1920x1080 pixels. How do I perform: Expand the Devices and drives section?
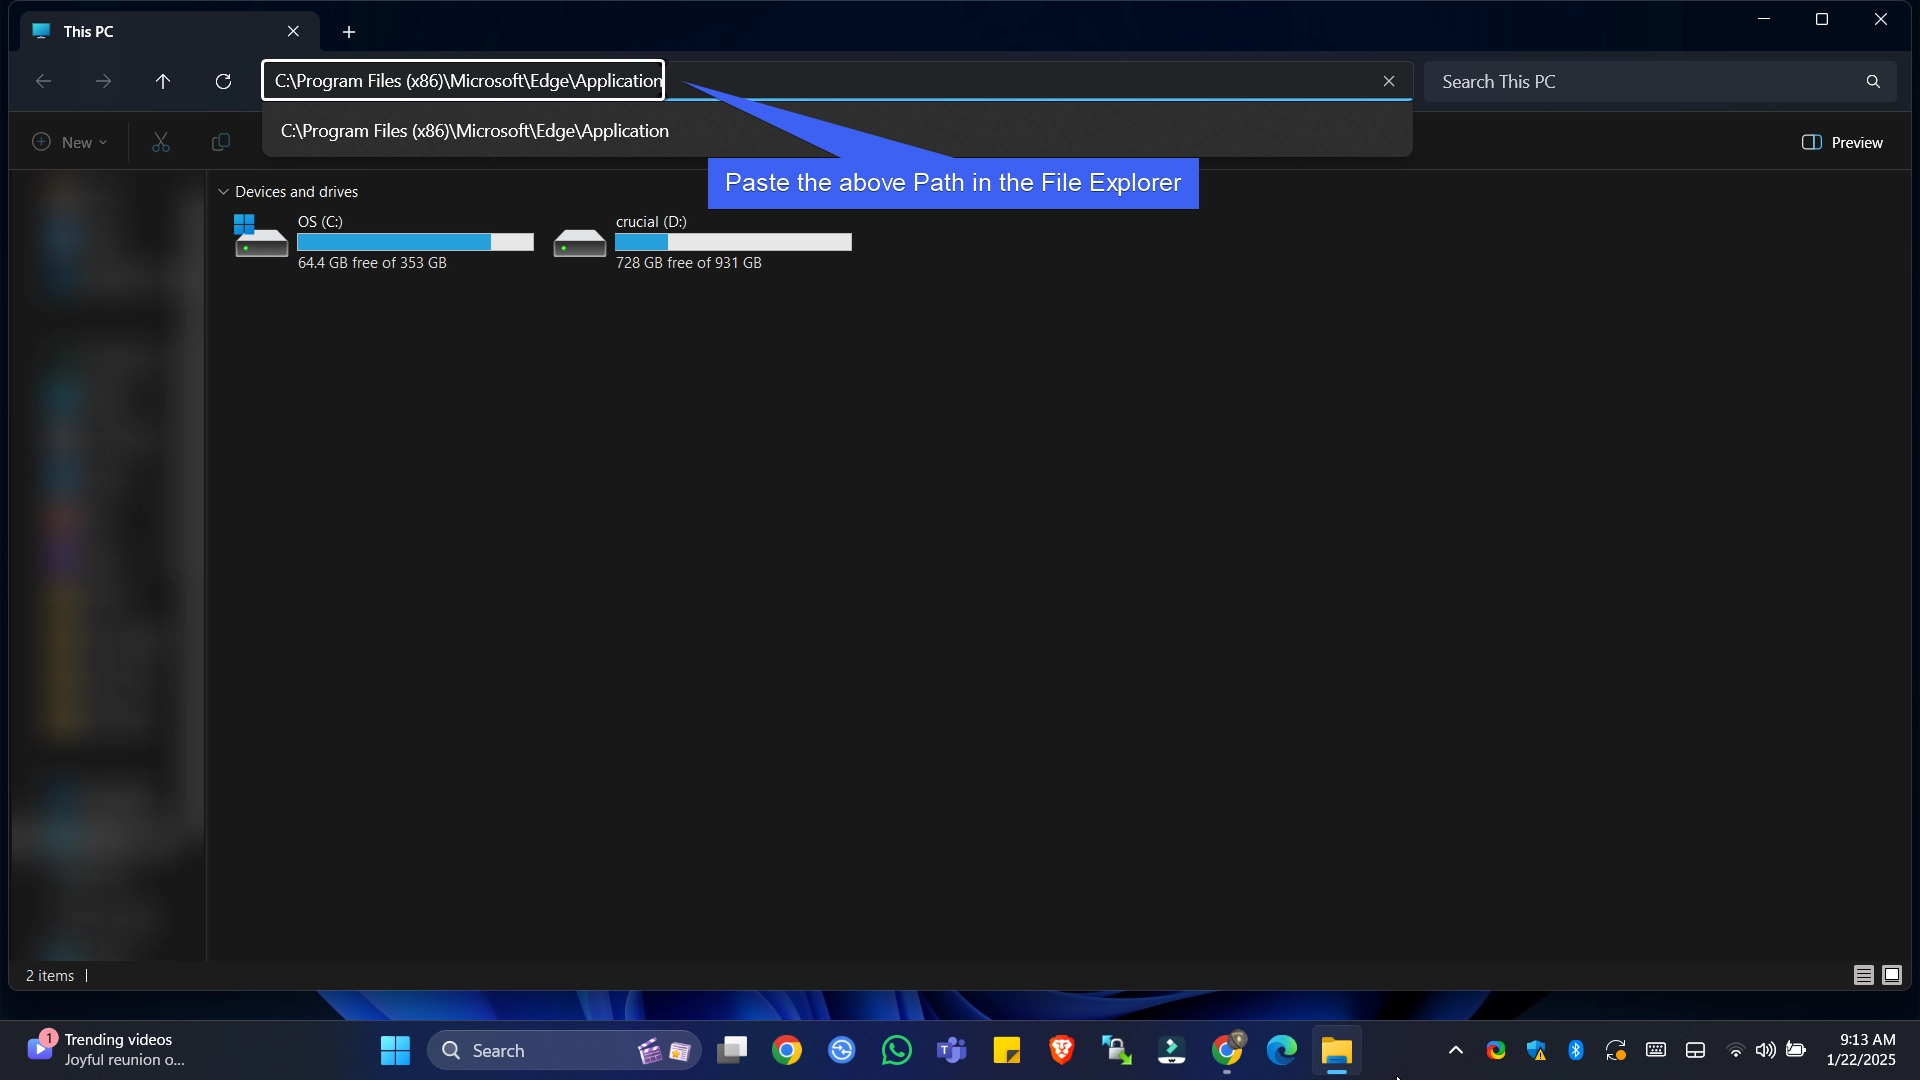222,191
